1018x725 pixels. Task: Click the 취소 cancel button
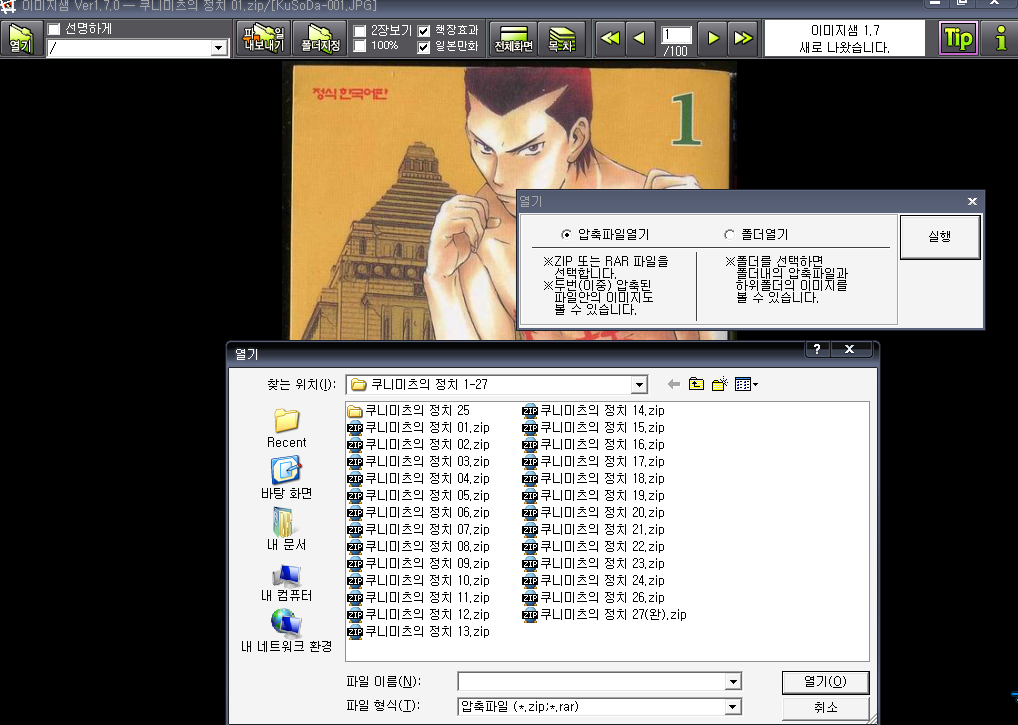point(825,707)
